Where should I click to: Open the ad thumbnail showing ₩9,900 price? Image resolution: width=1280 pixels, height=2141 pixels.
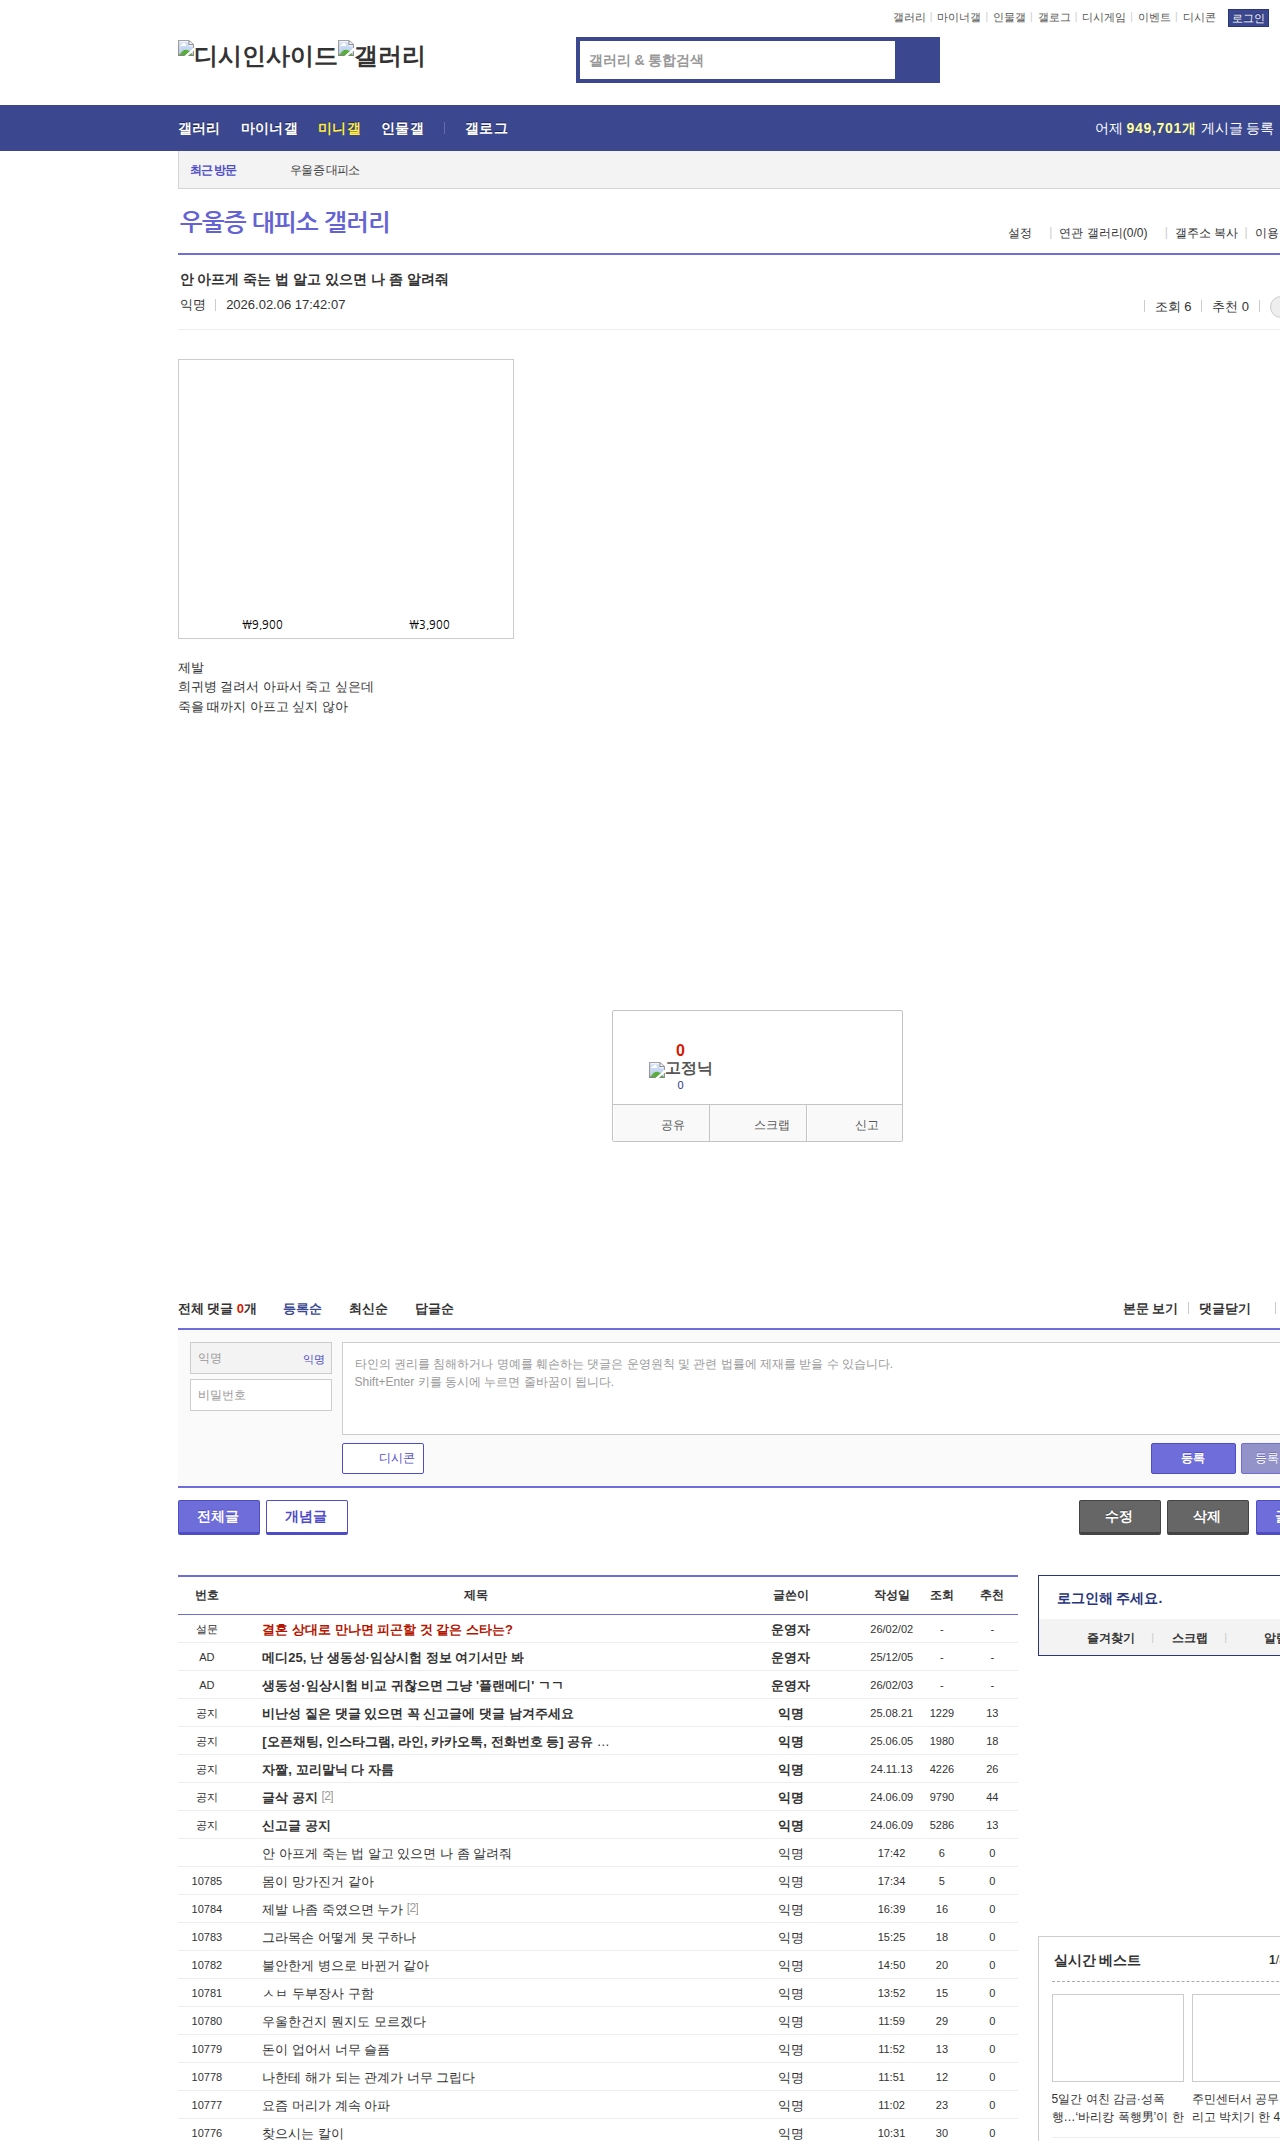tap(263, 499)
